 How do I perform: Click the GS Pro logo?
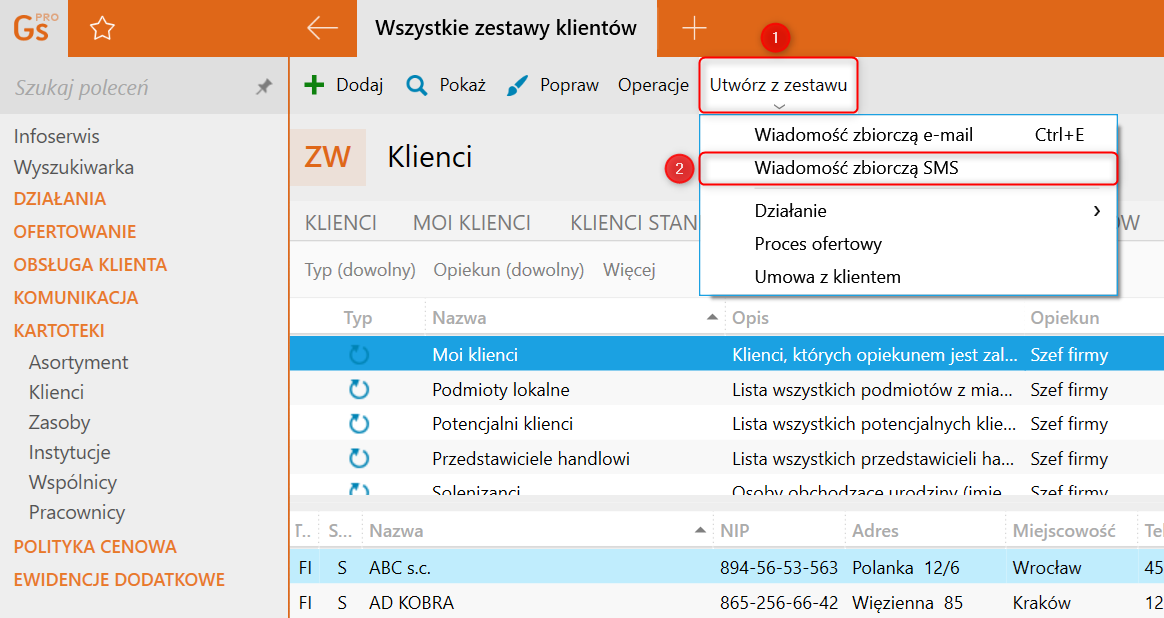pyautogui.click(x=34, y=28)
